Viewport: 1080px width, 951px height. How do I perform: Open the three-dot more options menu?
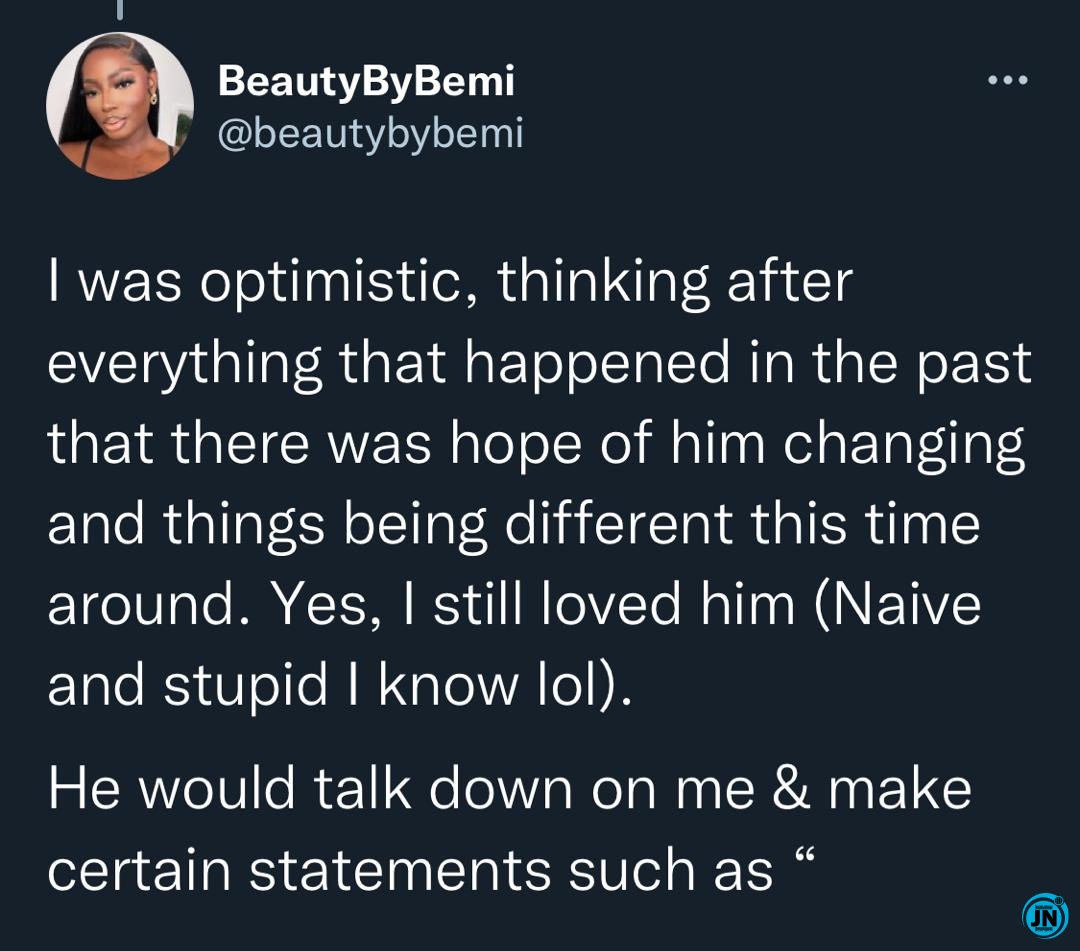tap(1008, 80)
